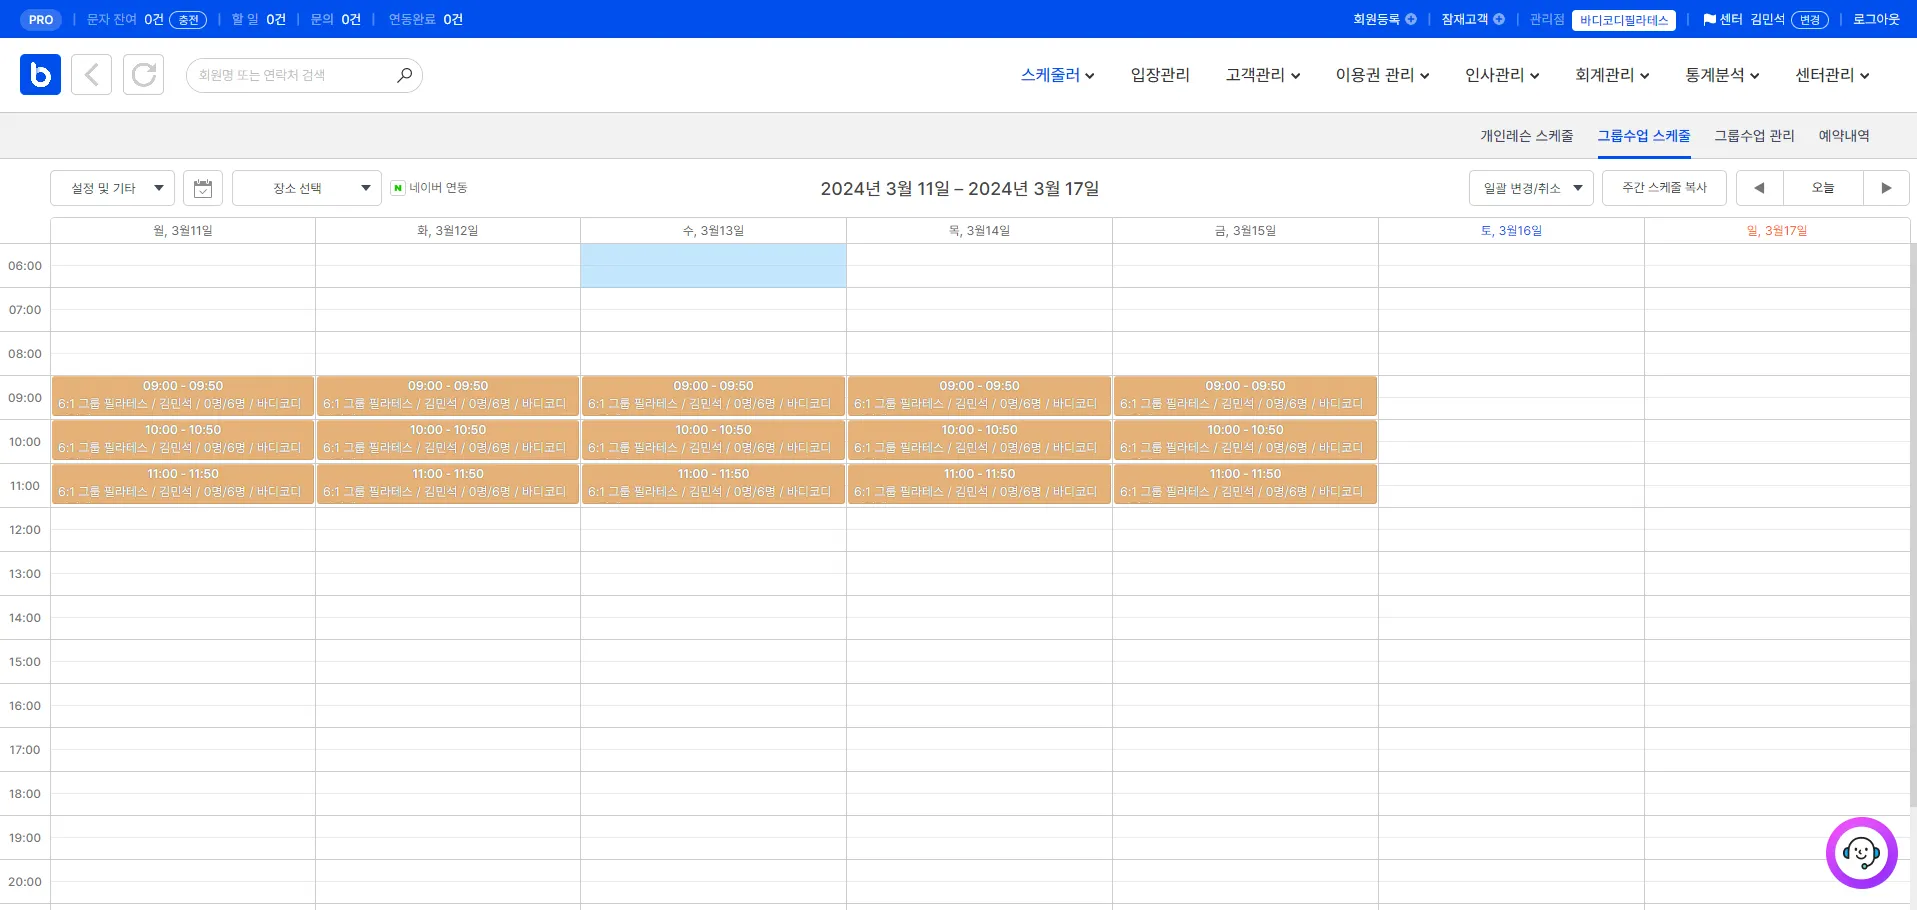Click the plus icon next to 잠재고객
The width and height of the screenshot is (1917, 910).
click(x=1499, y=19)
